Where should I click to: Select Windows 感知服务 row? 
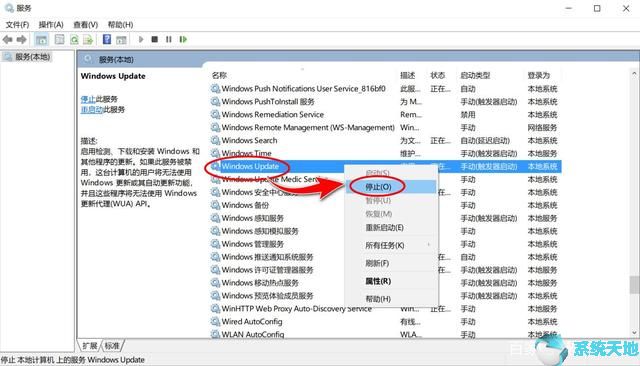(x=386, y=218)
